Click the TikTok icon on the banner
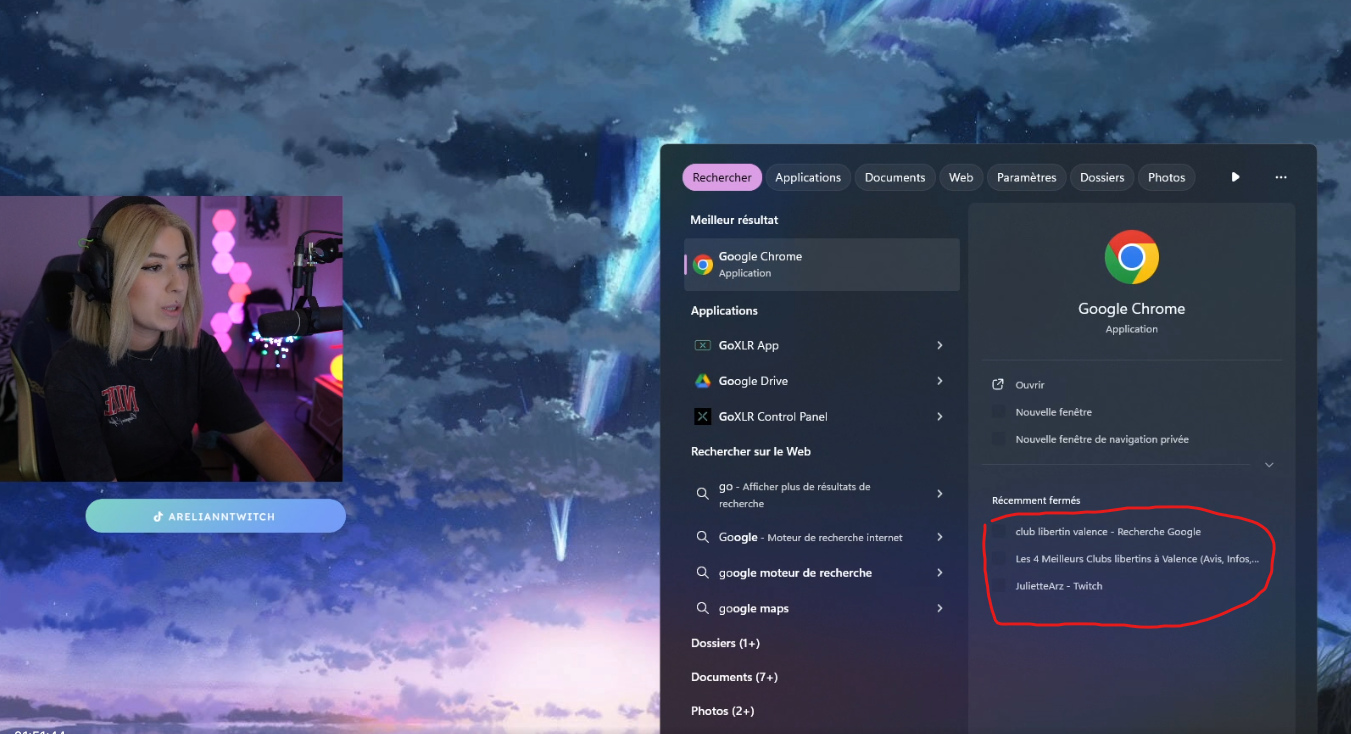This screenshot has width=1351, height=734. 158,517
